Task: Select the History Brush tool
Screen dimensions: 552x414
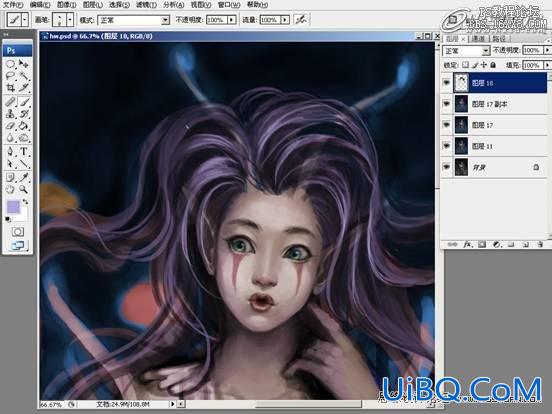Action: [24, 114]
